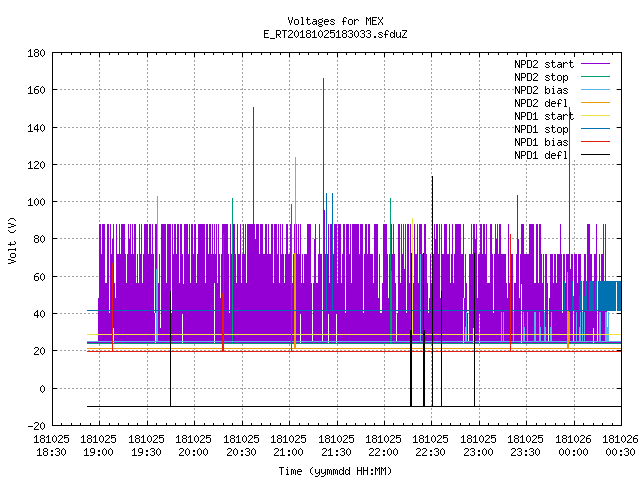Click the 'NPD1 bias' legend label
640x480 pixels.
pos(541,142)
